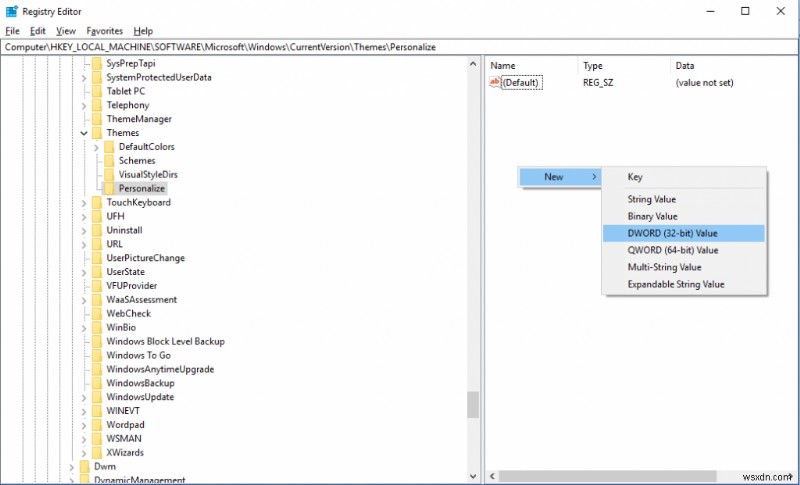Click the Name column header

point(532,66)
